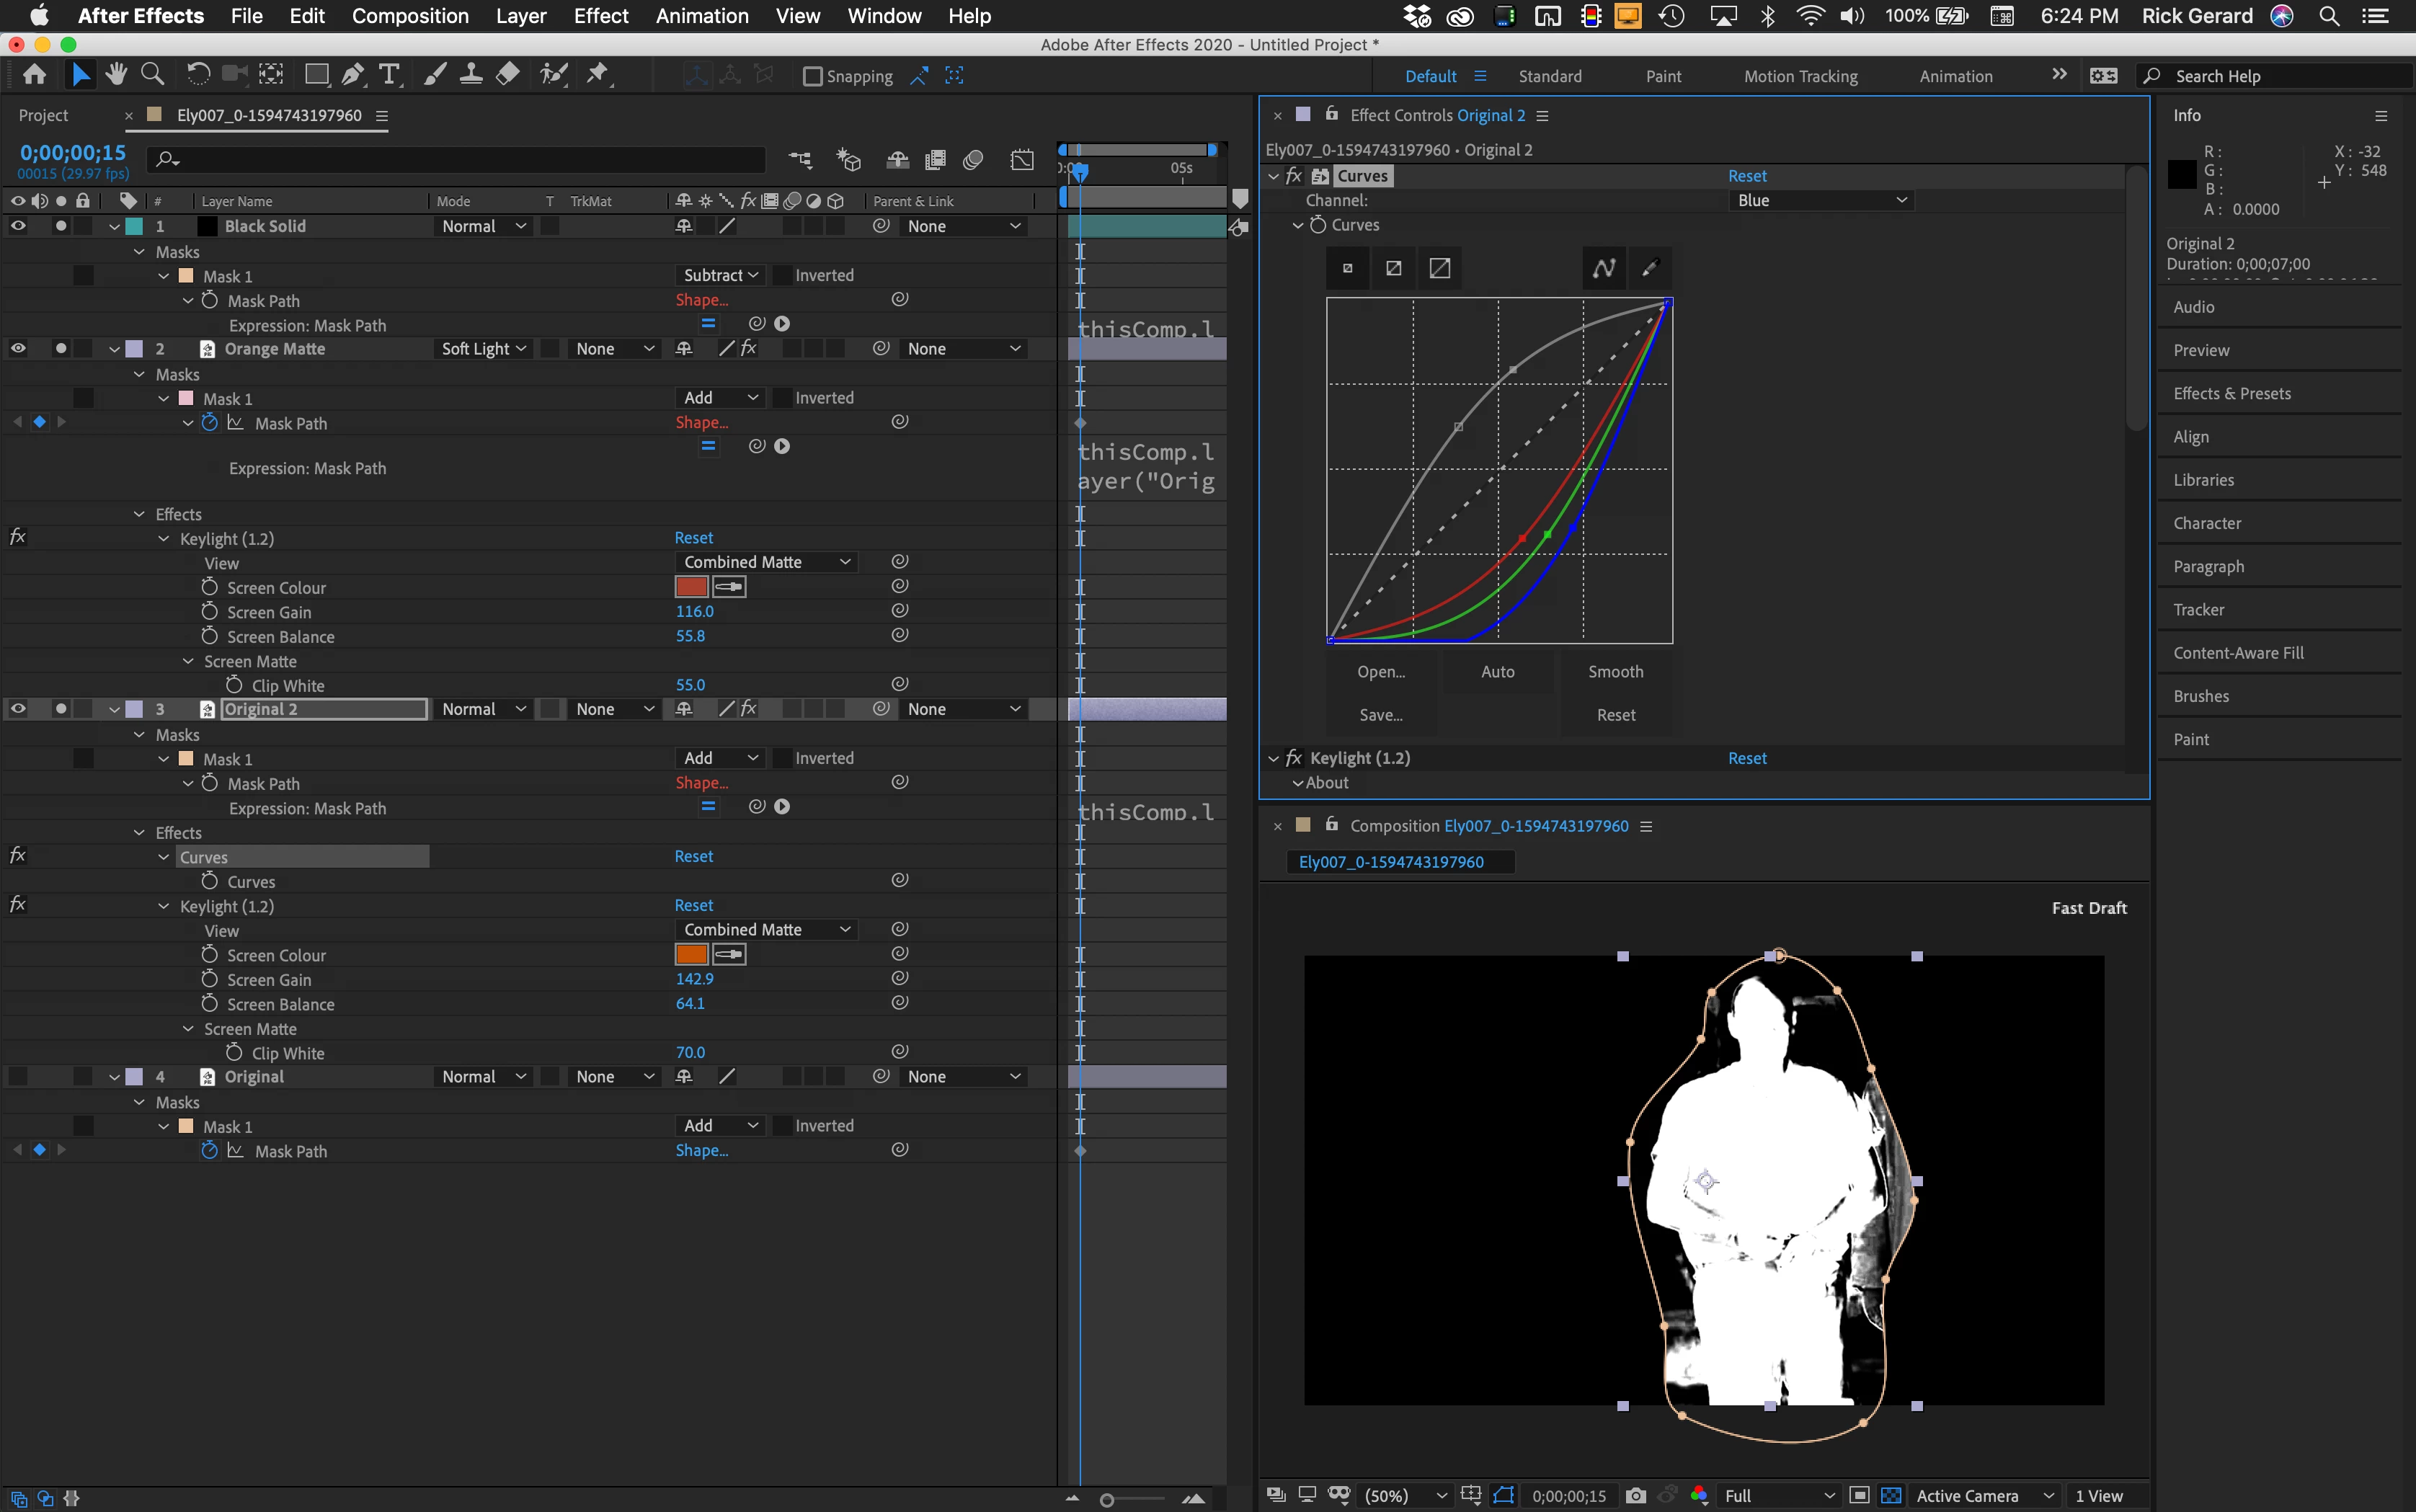Enable the Snapping checkbox
Screen dimensions: 2416x1512
pos(813,76)
